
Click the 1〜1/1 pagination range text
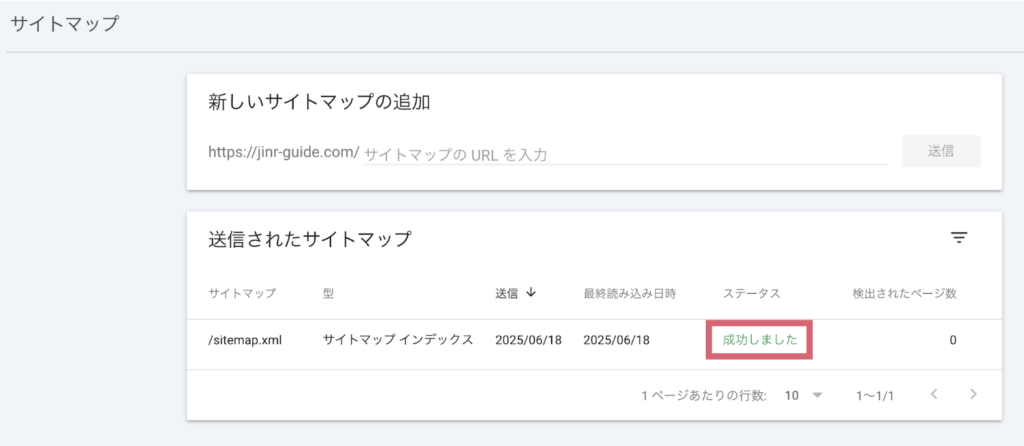875,395
